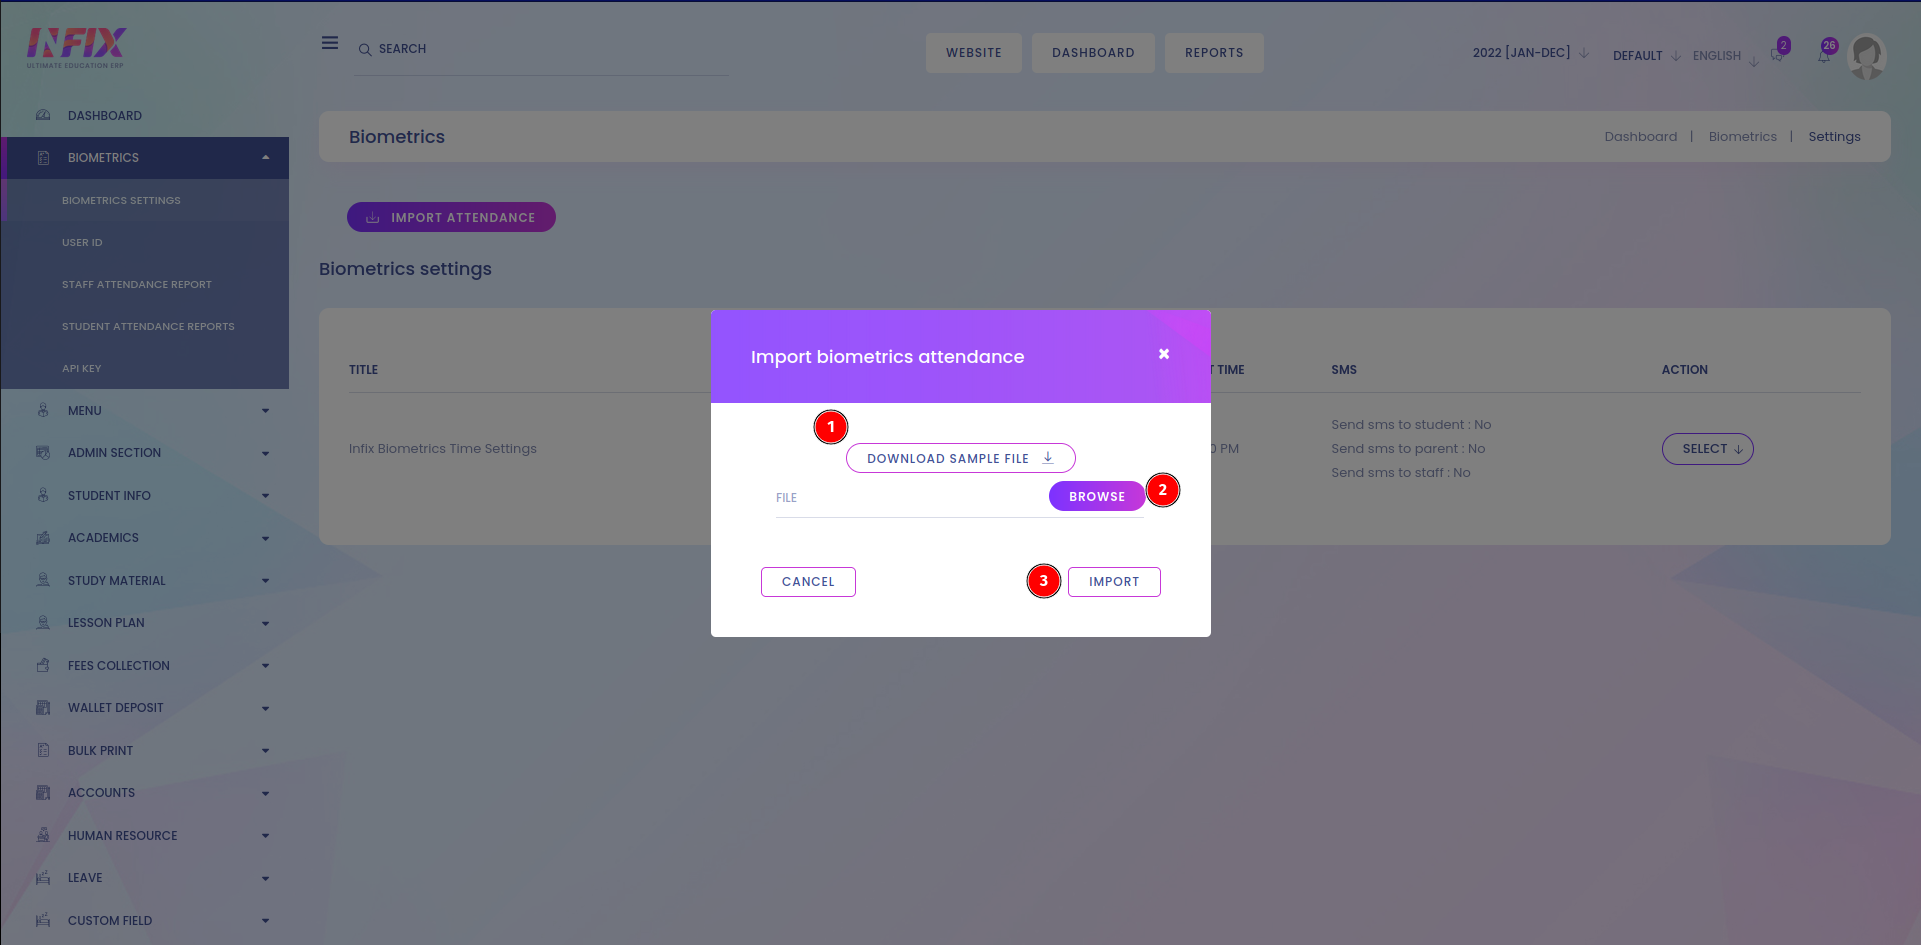Viewport: 1921px width, 945px height.
Task: Click the Import button in dialog
Action: (1114, 582)
